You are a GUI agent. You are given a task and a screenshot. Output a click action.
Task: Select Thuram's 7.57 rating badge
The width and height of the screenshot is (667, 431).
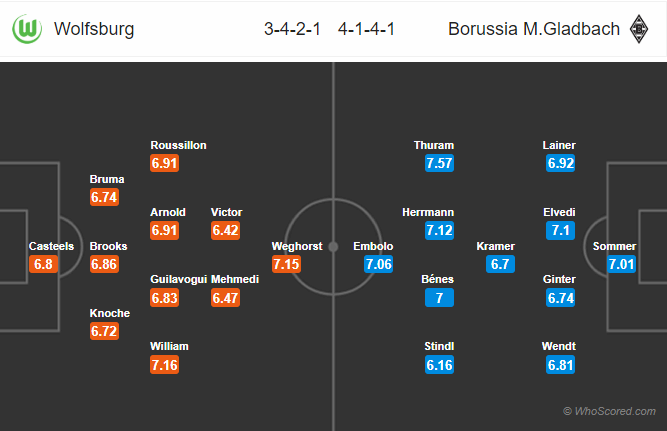(439, 163)
